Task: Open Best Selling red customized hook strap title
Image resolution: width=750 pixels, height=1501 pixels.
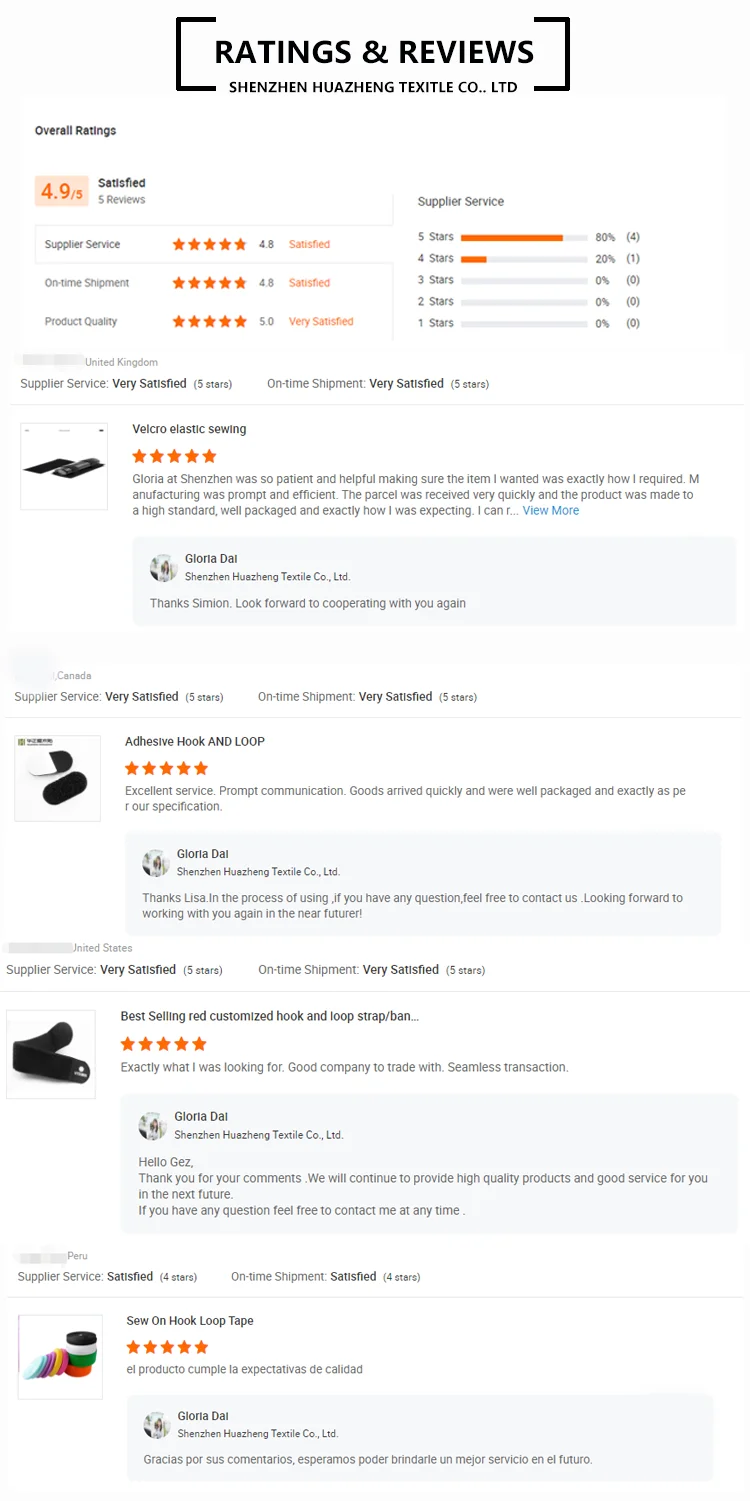Action: point(270,1016)
